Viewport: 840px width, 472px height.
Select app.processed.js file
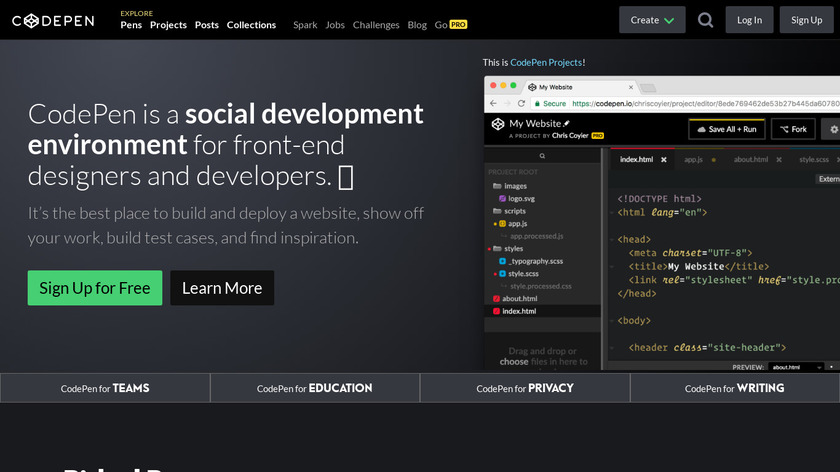(536, 236)
